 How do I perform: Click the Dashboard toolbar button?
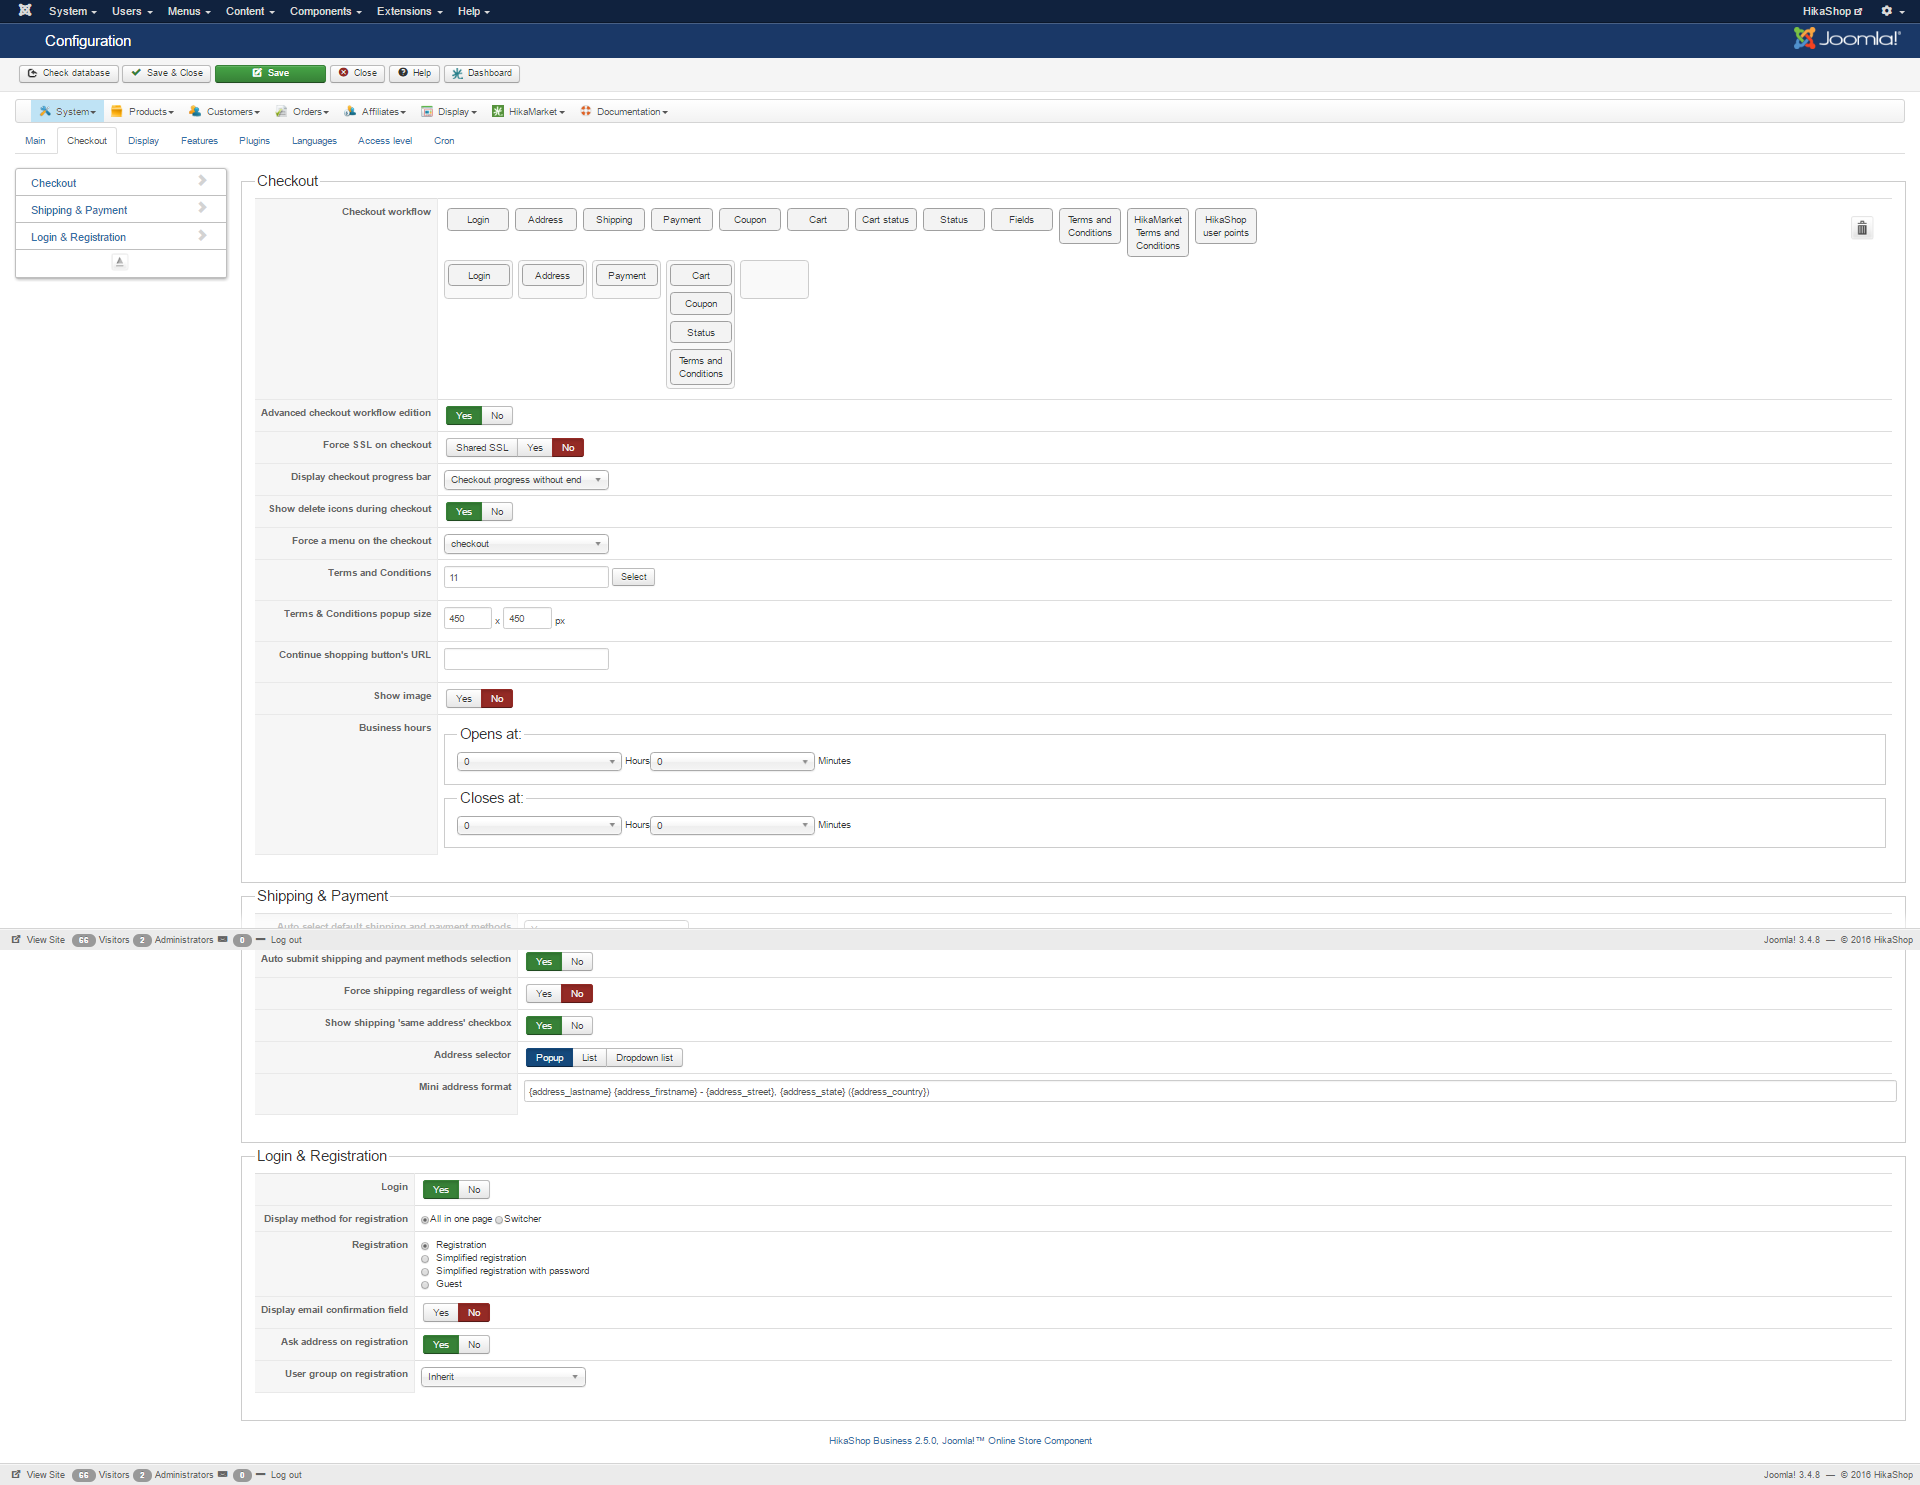(x=481, y=73)
